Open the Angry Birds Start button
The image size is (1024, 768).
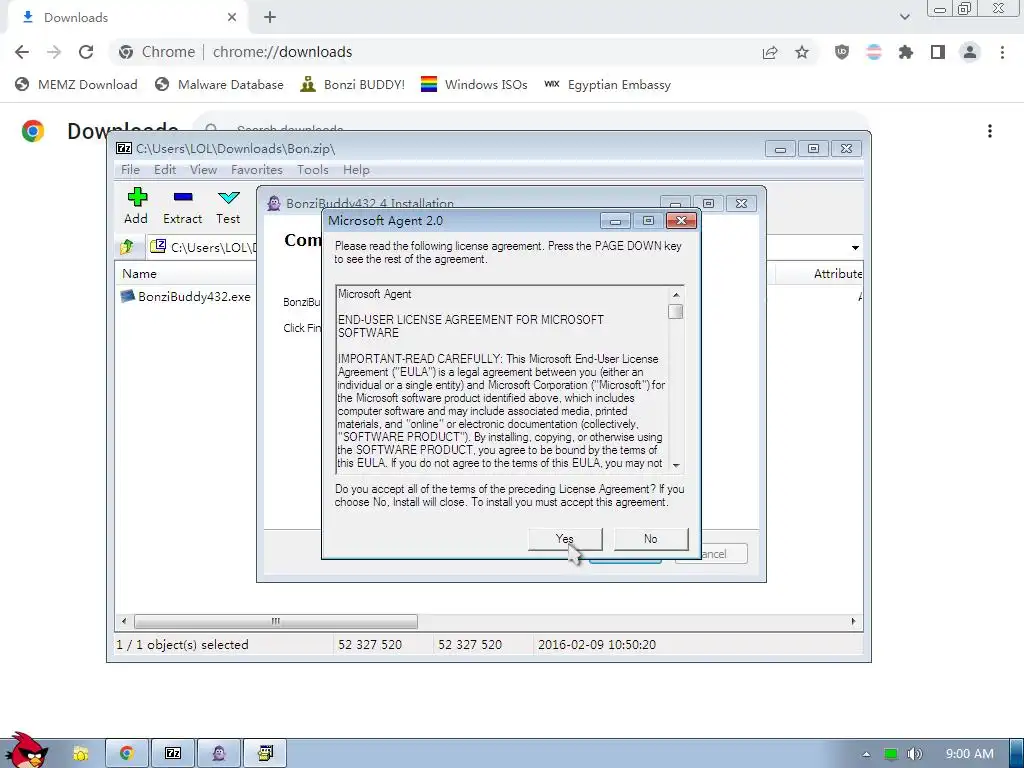(x=26, y=751)
